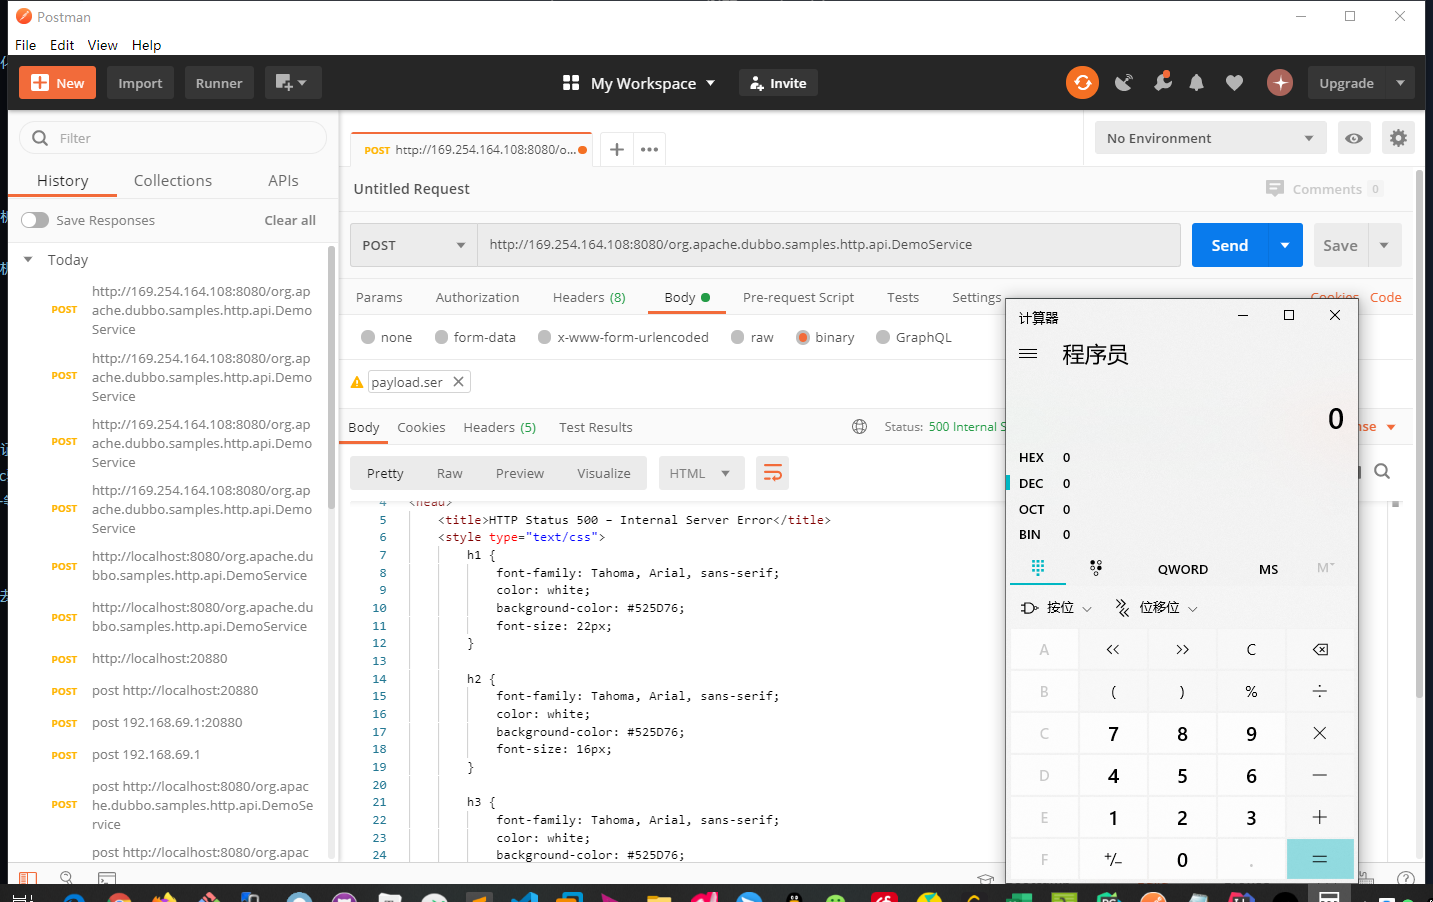Image resolution: width=1433 pixels, height=902 pixels.
Task: Open the Pre-request Script tab
Action: 798,297
